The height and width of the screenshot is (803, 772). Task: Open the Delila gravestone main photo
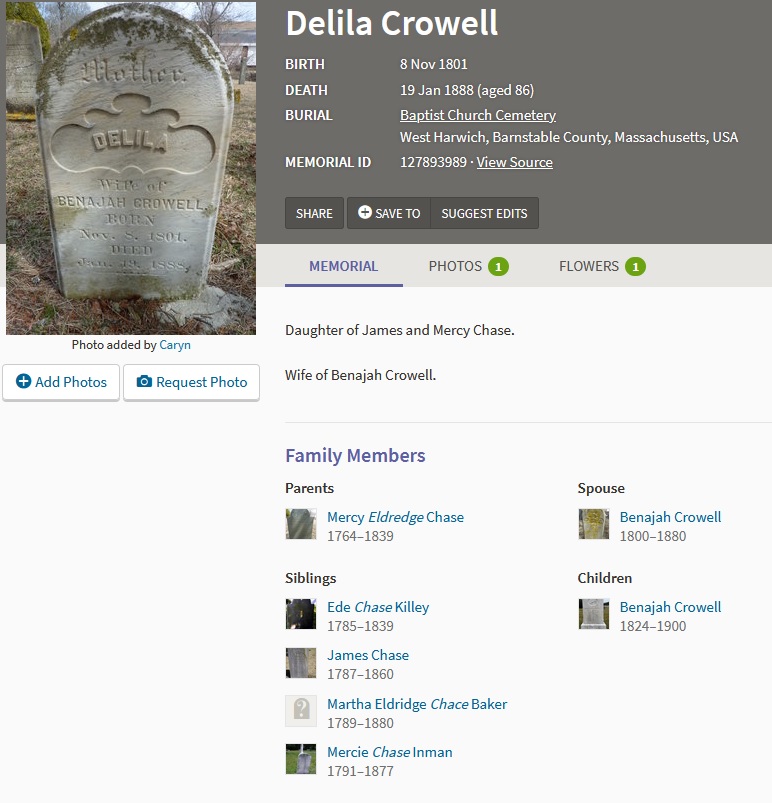[x=131, y=168]
